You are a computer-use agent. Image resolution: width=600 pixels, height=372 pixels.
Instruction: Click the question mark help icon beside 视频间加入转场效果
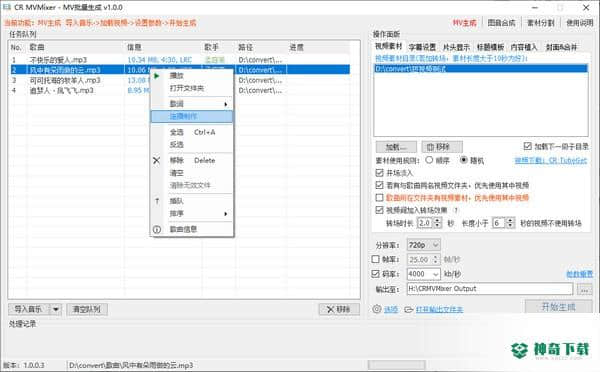[456, 210]
